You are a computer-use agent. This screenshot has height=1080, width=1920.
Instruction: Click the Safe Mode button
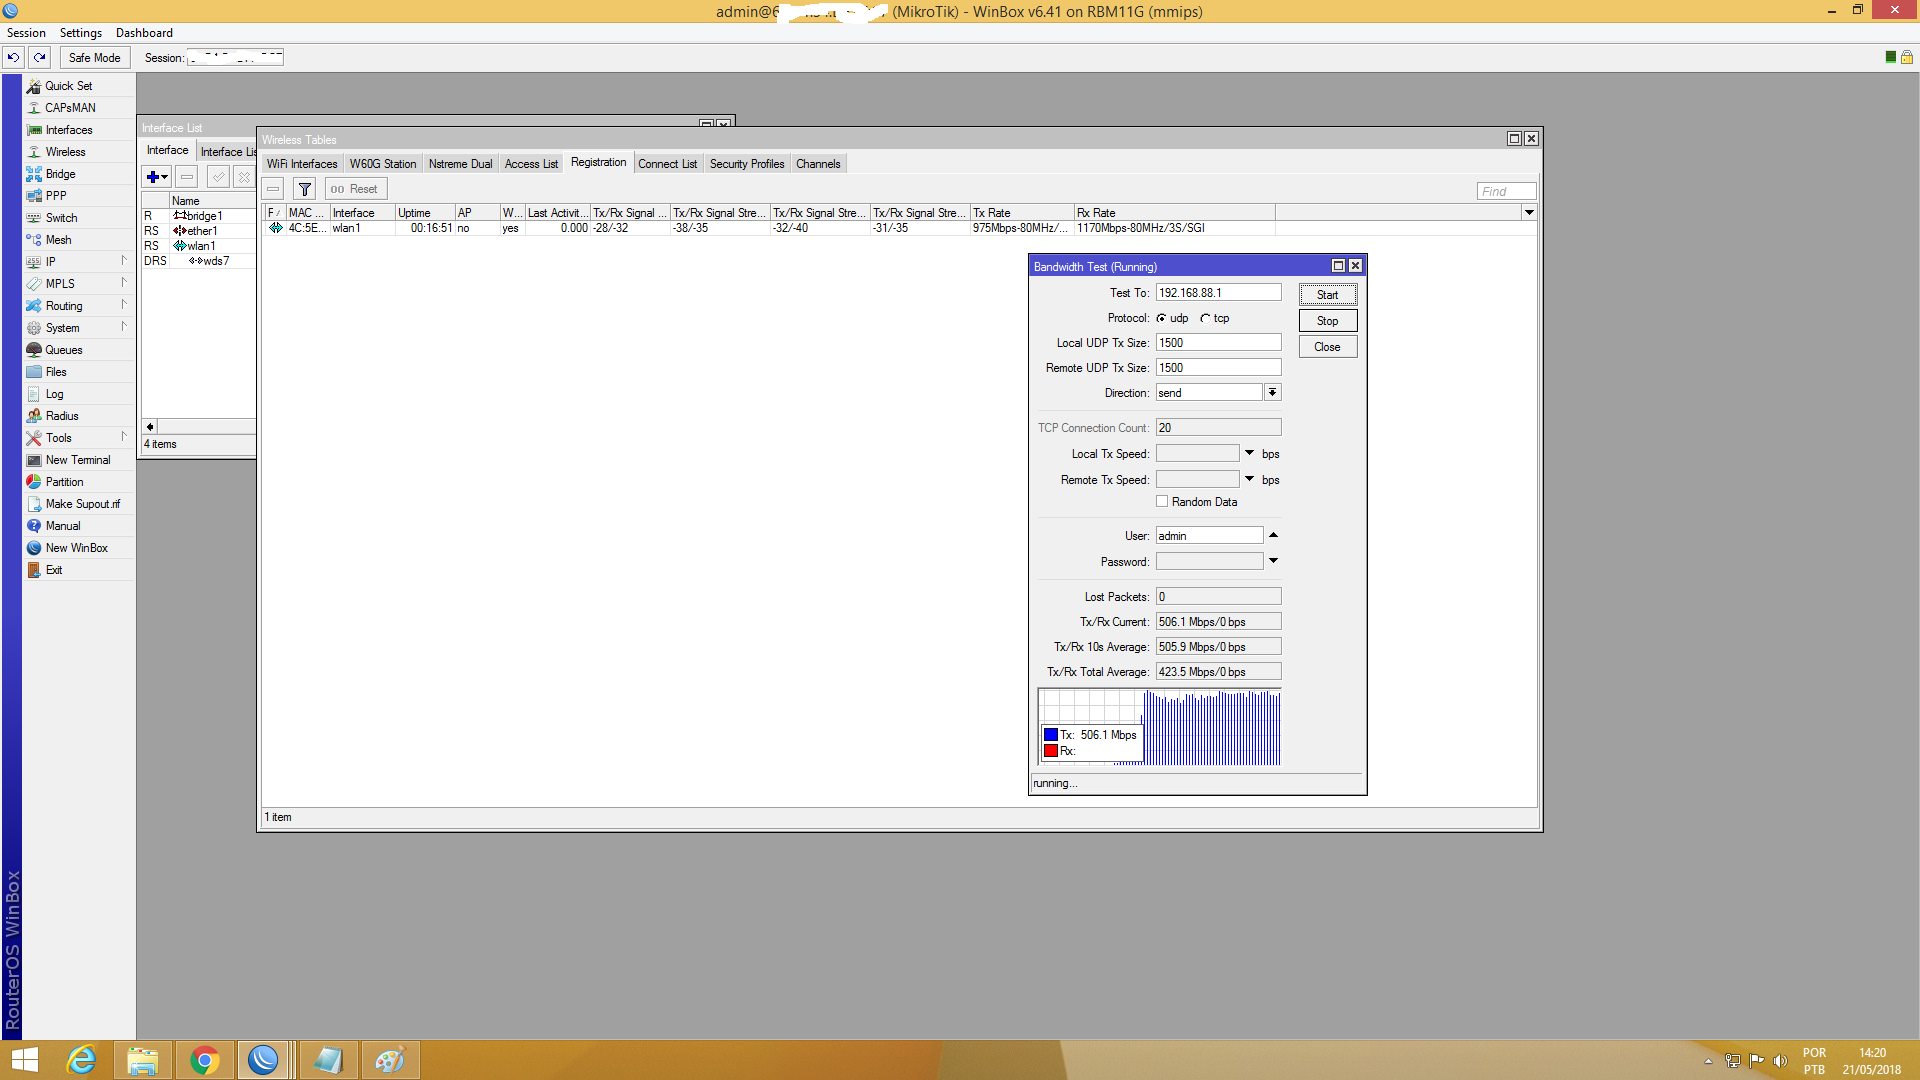94,58
